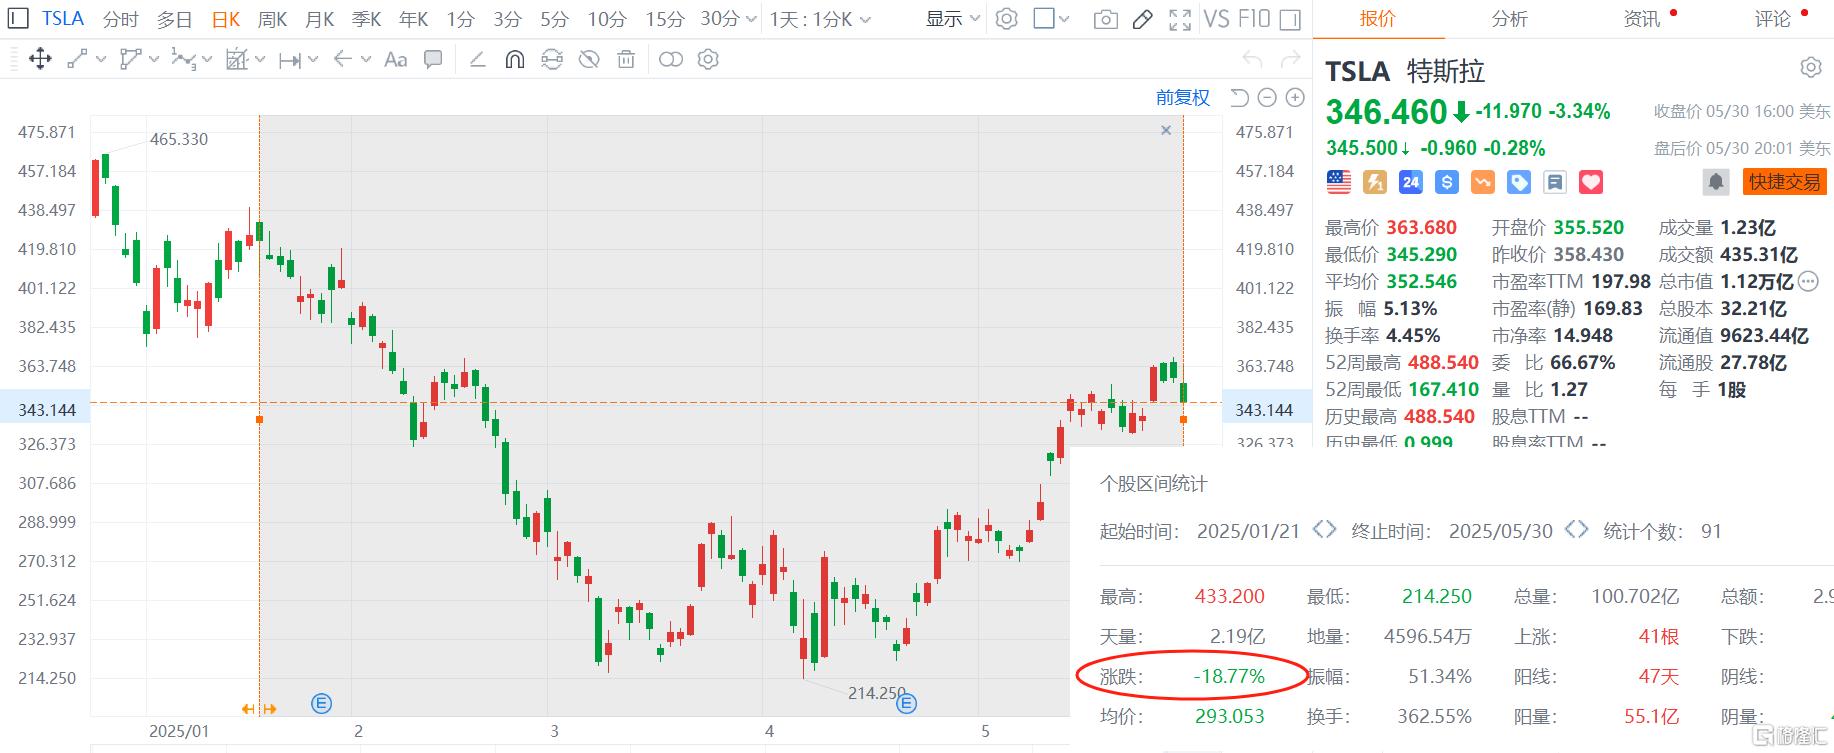1834x753 pixels.
Task: Expand the 30分 interval dropdown
Action: [x=750, y=19]
